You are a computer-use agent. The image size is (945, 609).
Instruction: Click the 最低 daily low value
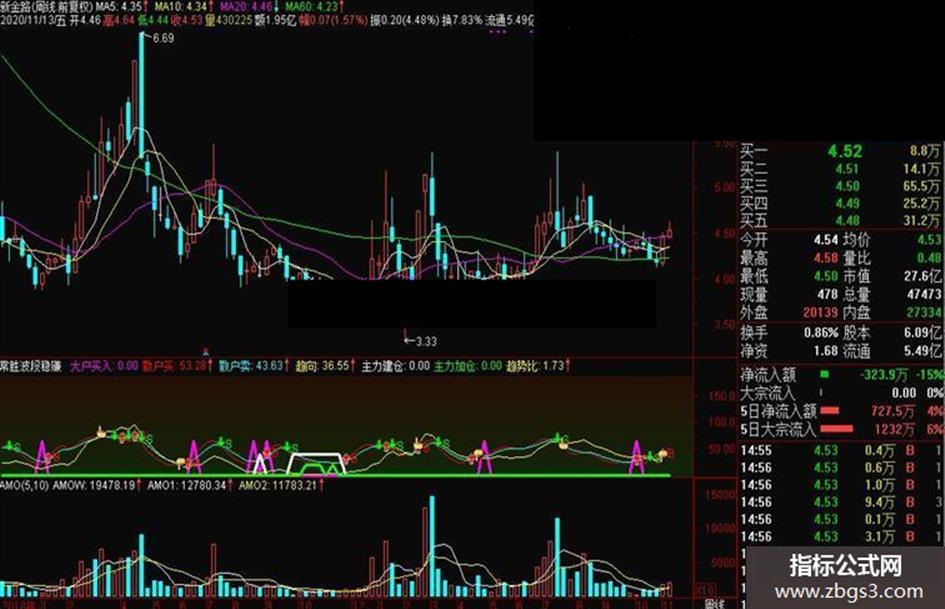tap(826, 276)
